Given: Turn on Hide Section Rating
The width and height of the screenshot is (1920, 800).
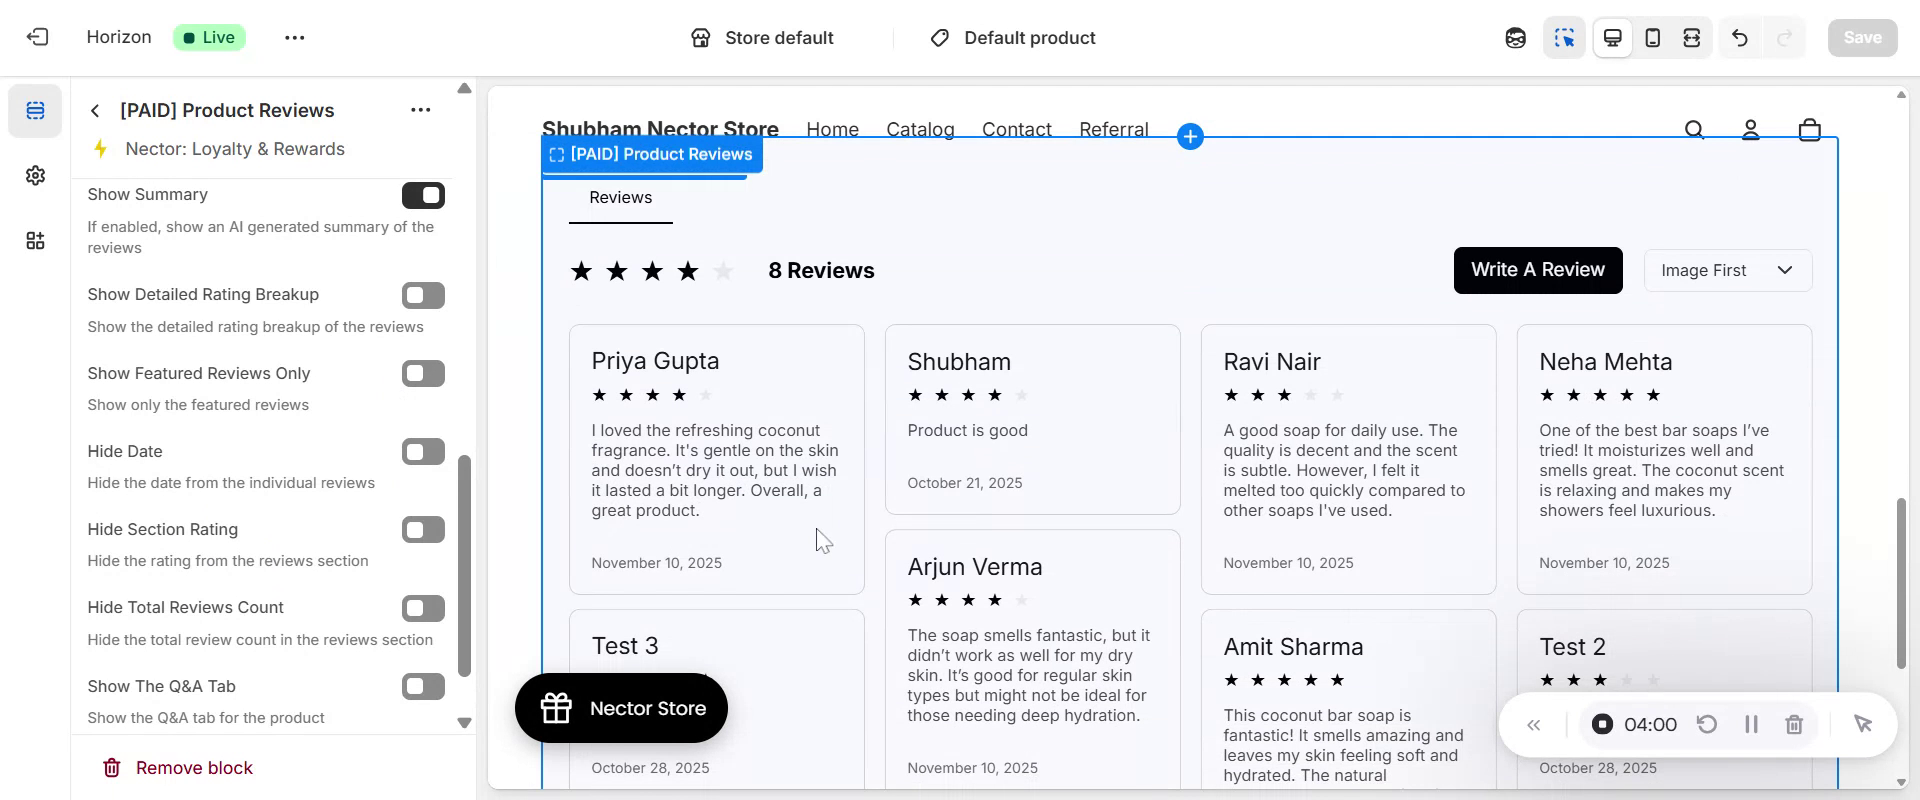Looking at the screenshot, I should coord(423,529).
